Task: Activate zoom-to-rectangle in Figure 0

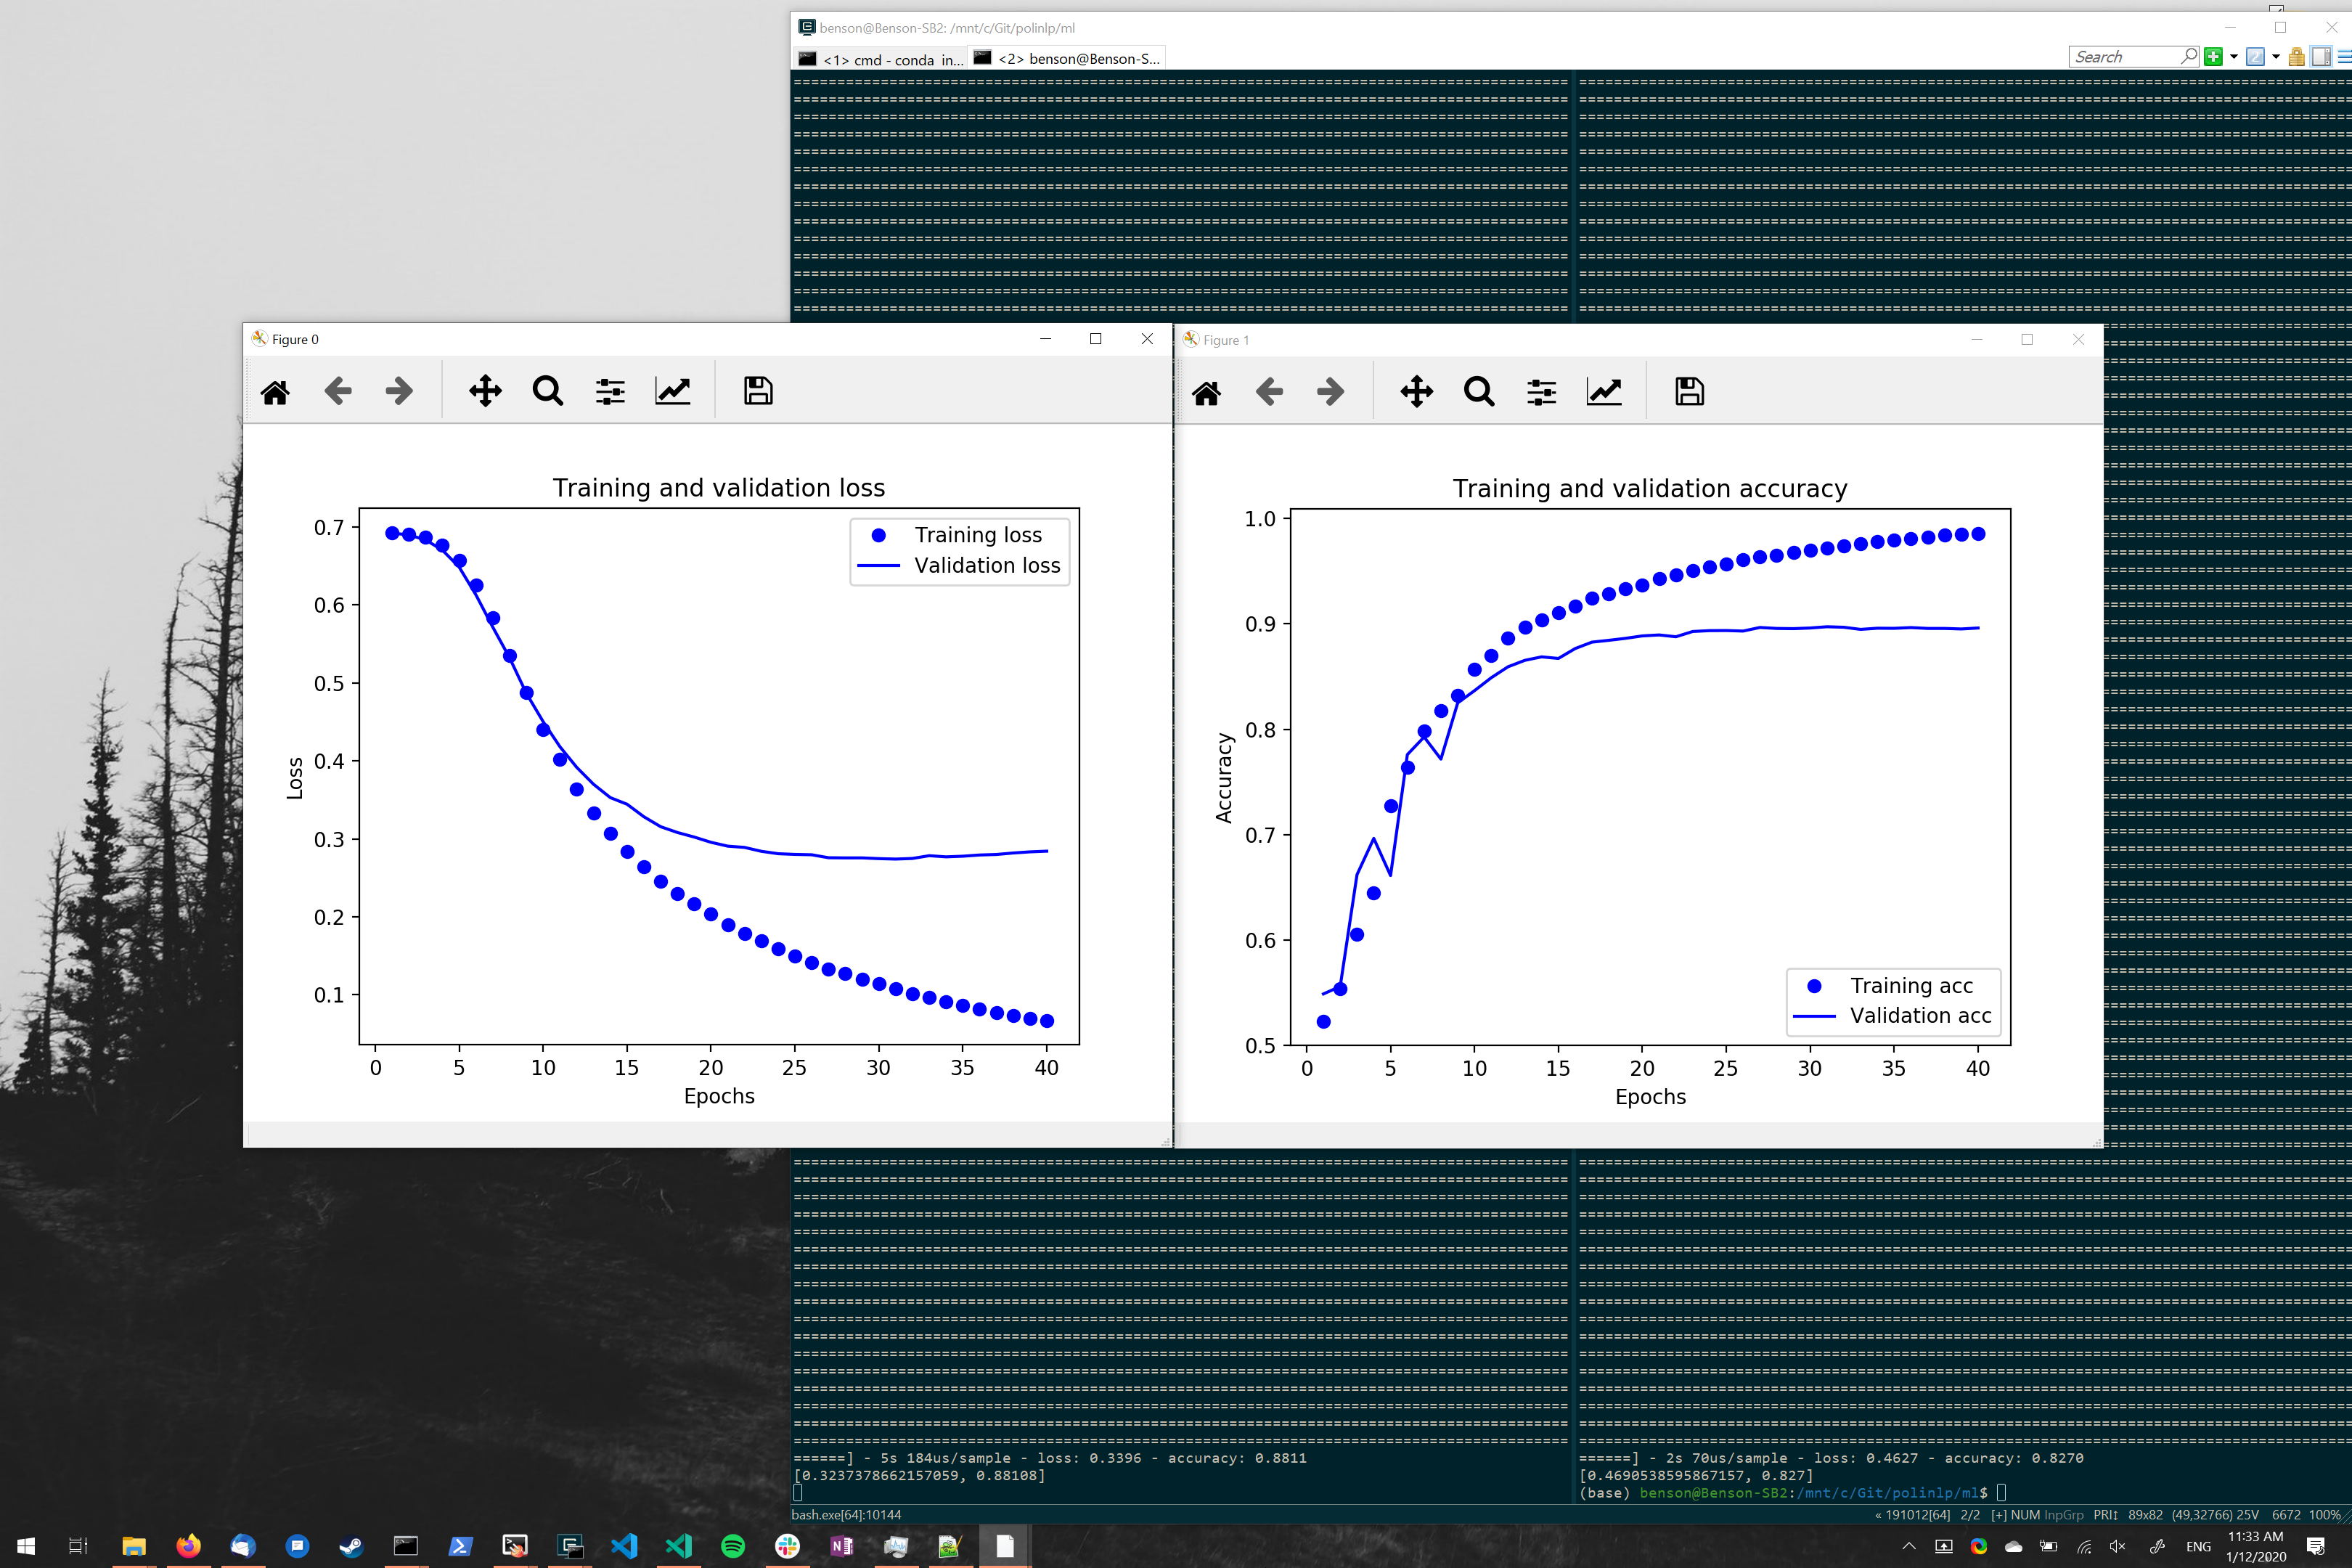Action: 547,391
